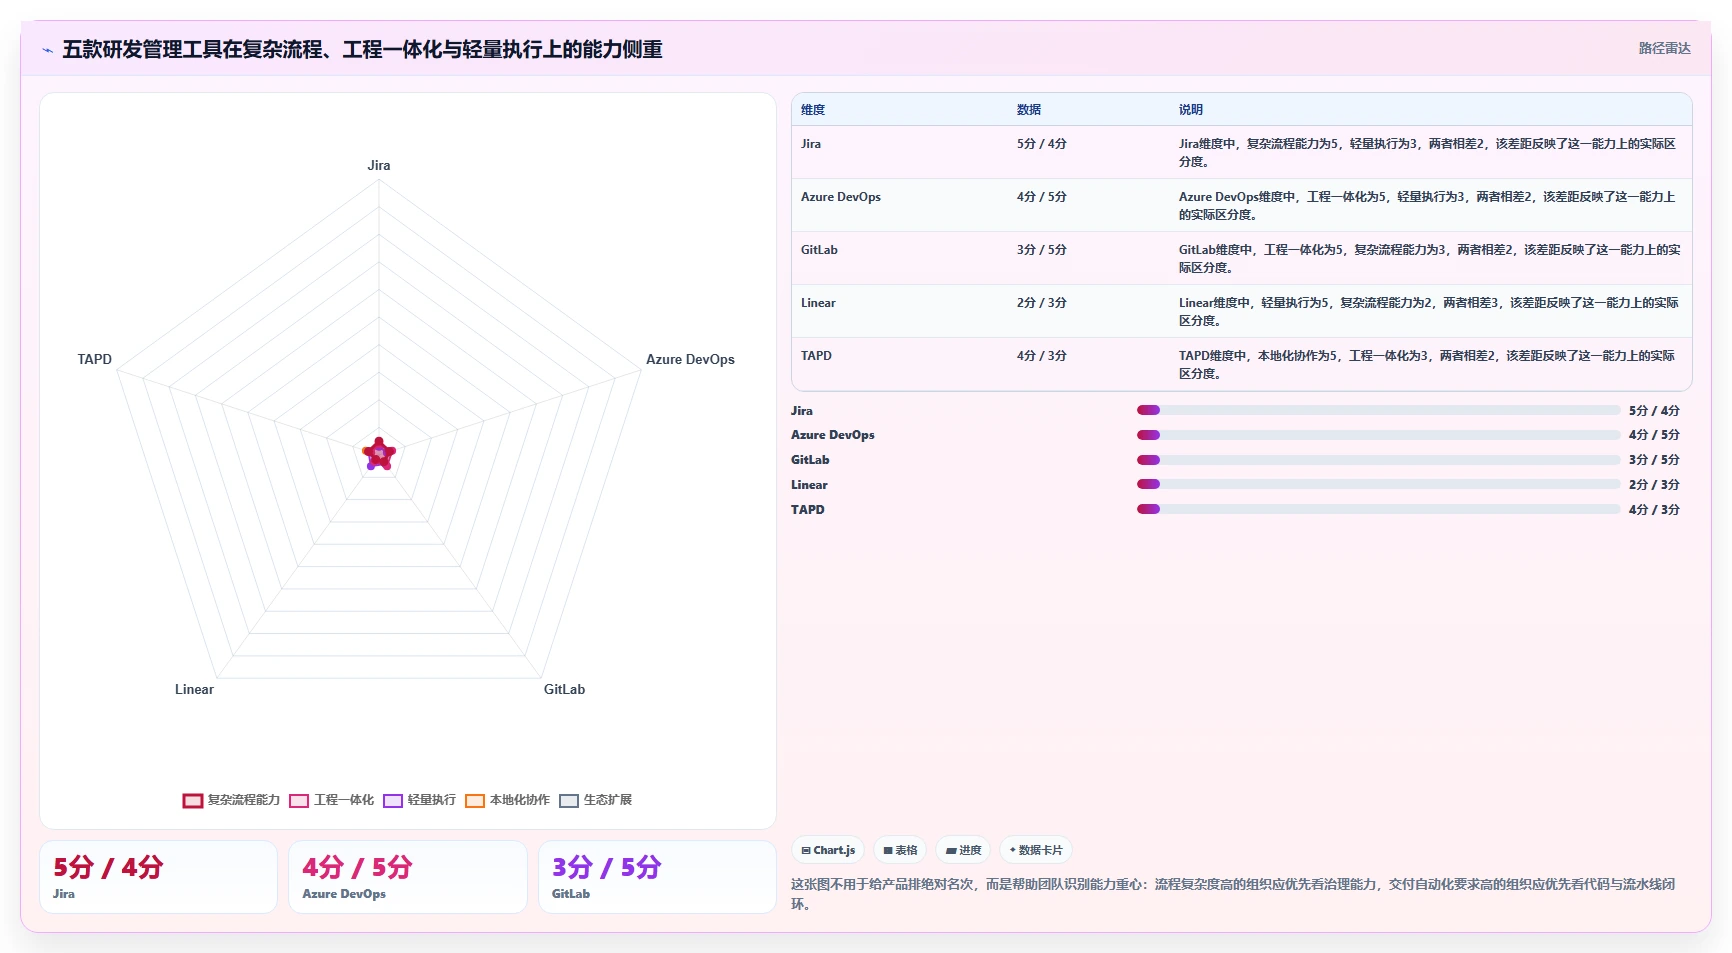Click the GitLab label in the progress list
The image size is (1732, 953).
click(x=810, y=460)
